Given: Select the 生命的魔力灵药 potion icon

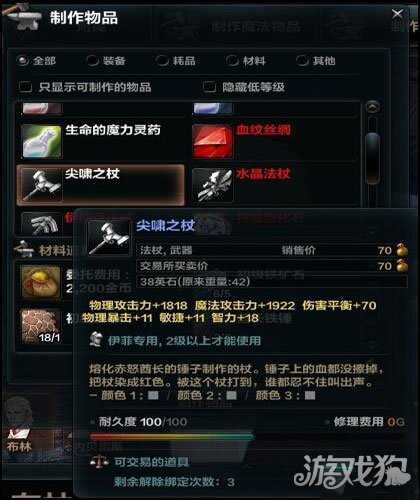Looking at the screenshot, I should click(42, 141).
